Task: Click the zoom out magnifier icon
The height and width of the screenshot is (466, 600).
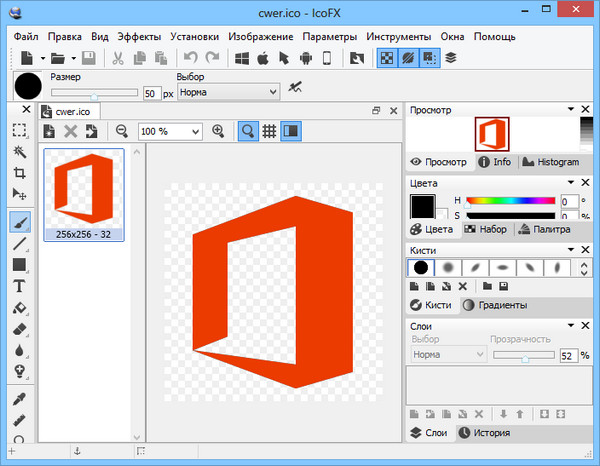Action: pos(122,131)
